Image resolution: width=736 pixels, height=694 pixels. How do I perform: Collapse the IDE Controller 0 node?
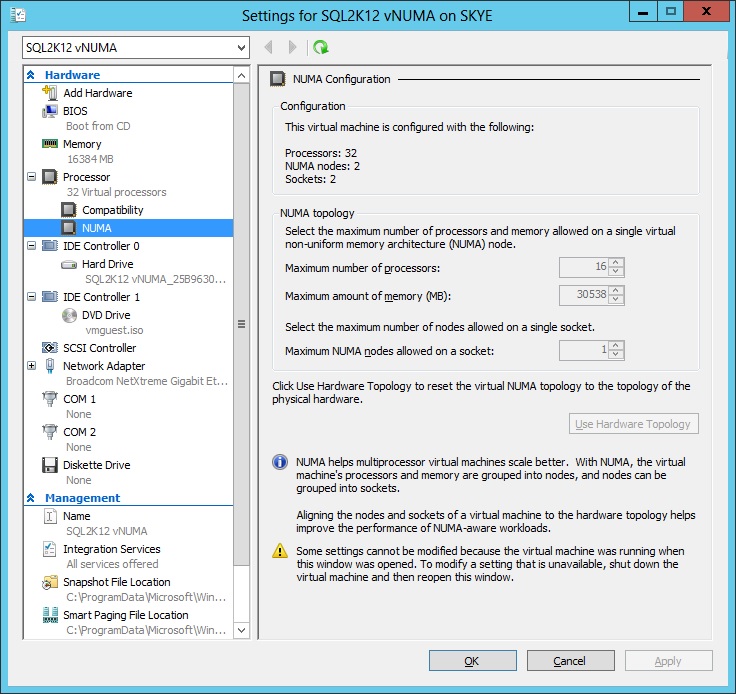coord(31,245)
